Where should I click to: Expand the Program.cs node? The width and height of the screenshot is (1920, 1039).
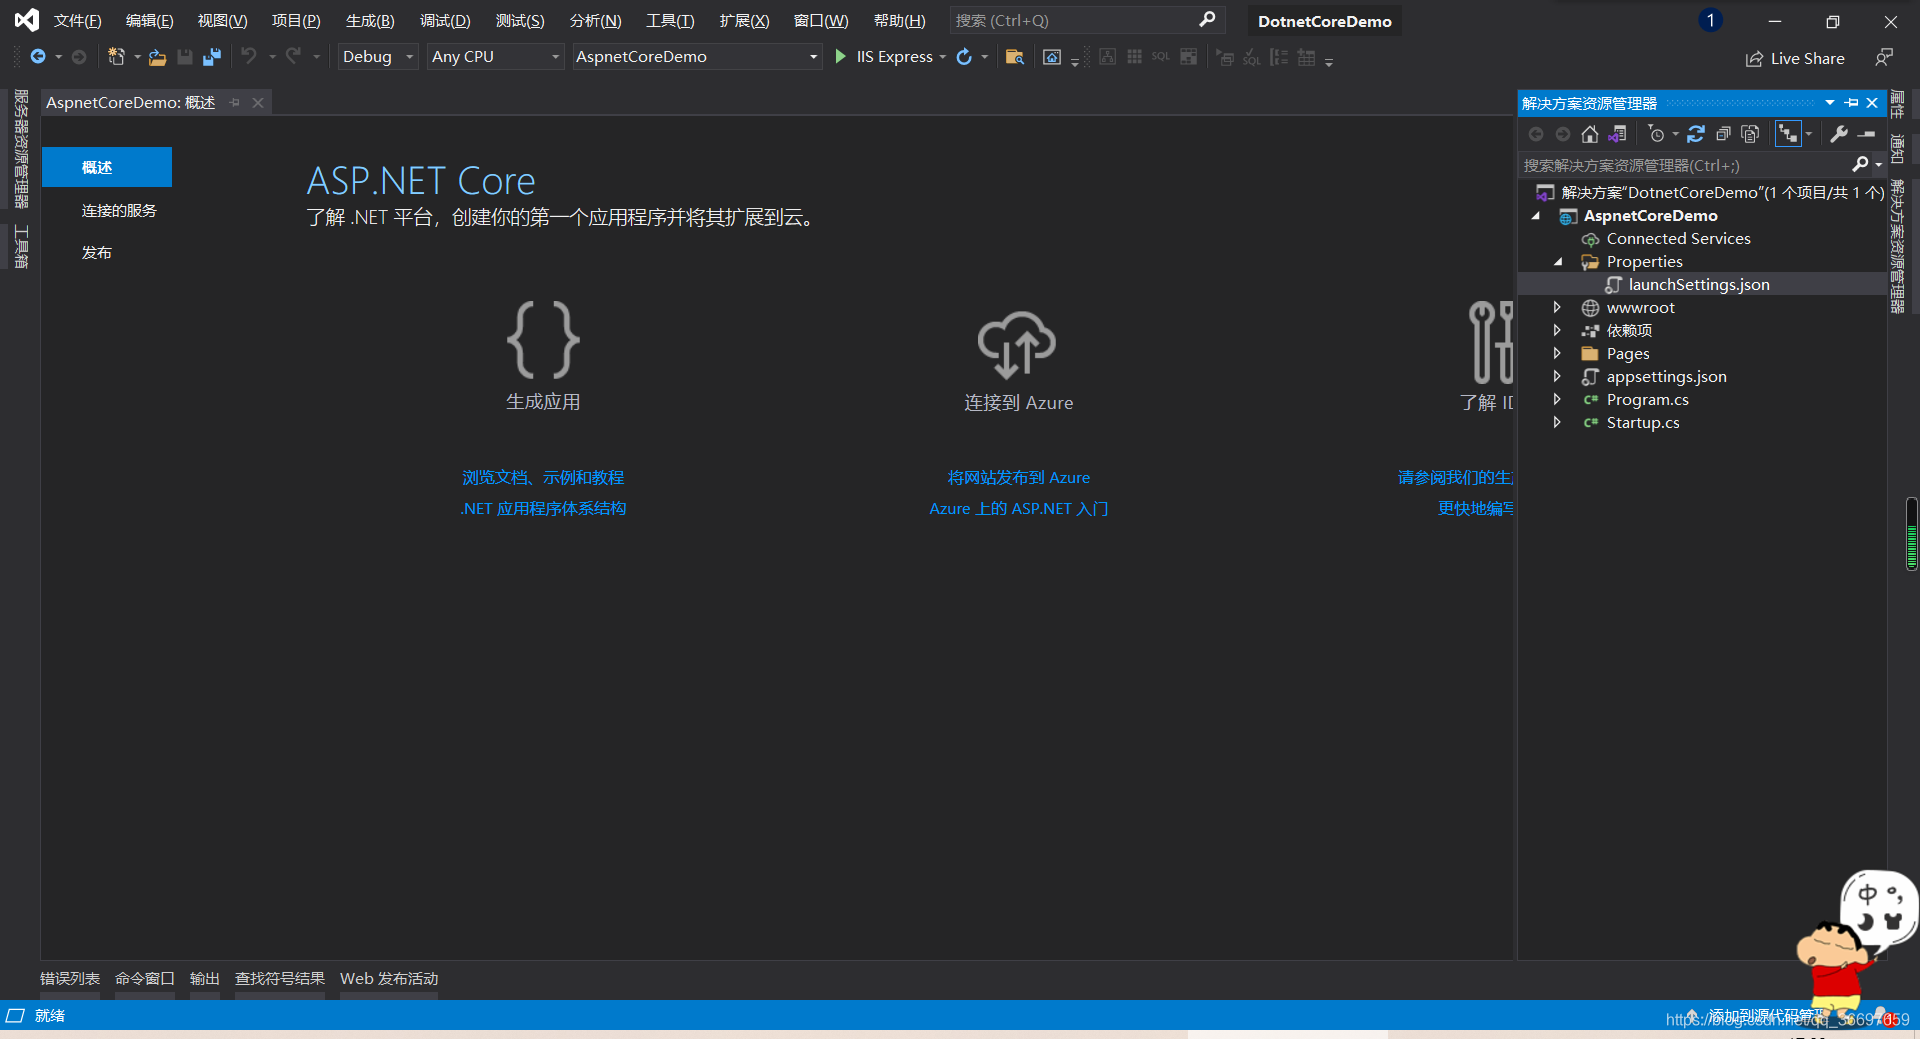click(1557, 400)
